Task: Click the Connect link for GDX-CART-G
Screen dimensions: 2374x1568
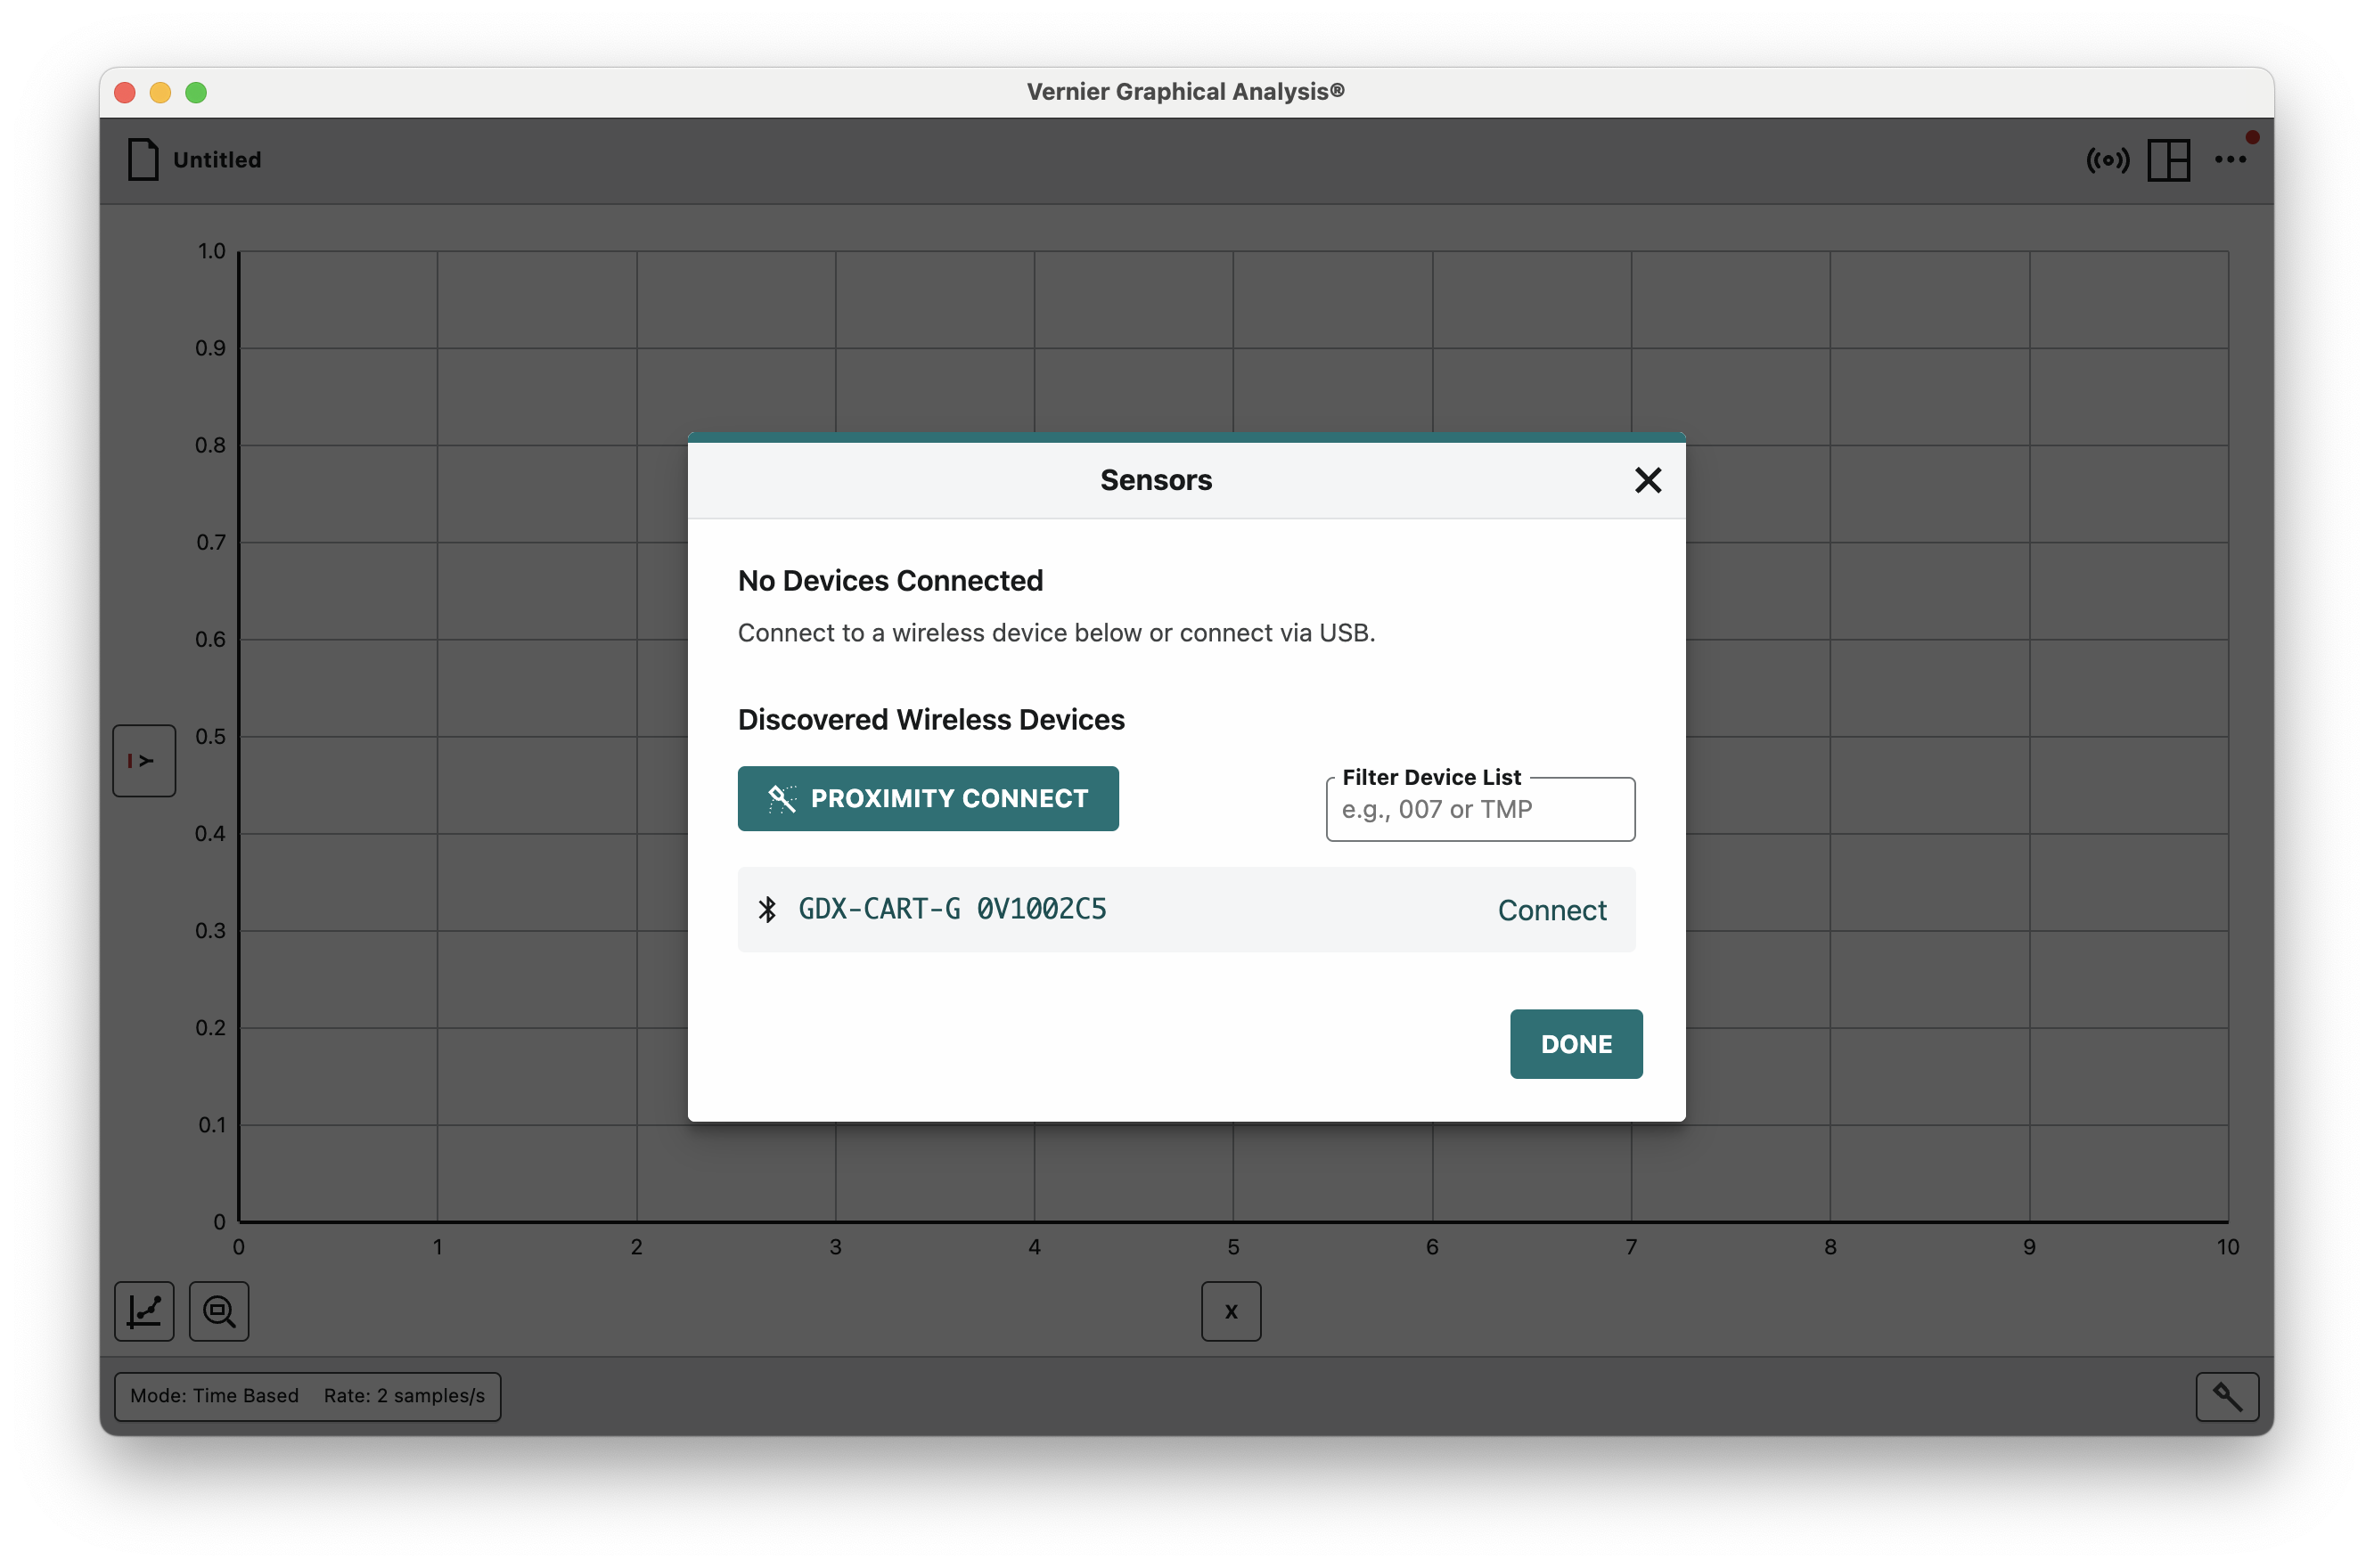Action: [1551, 910]
